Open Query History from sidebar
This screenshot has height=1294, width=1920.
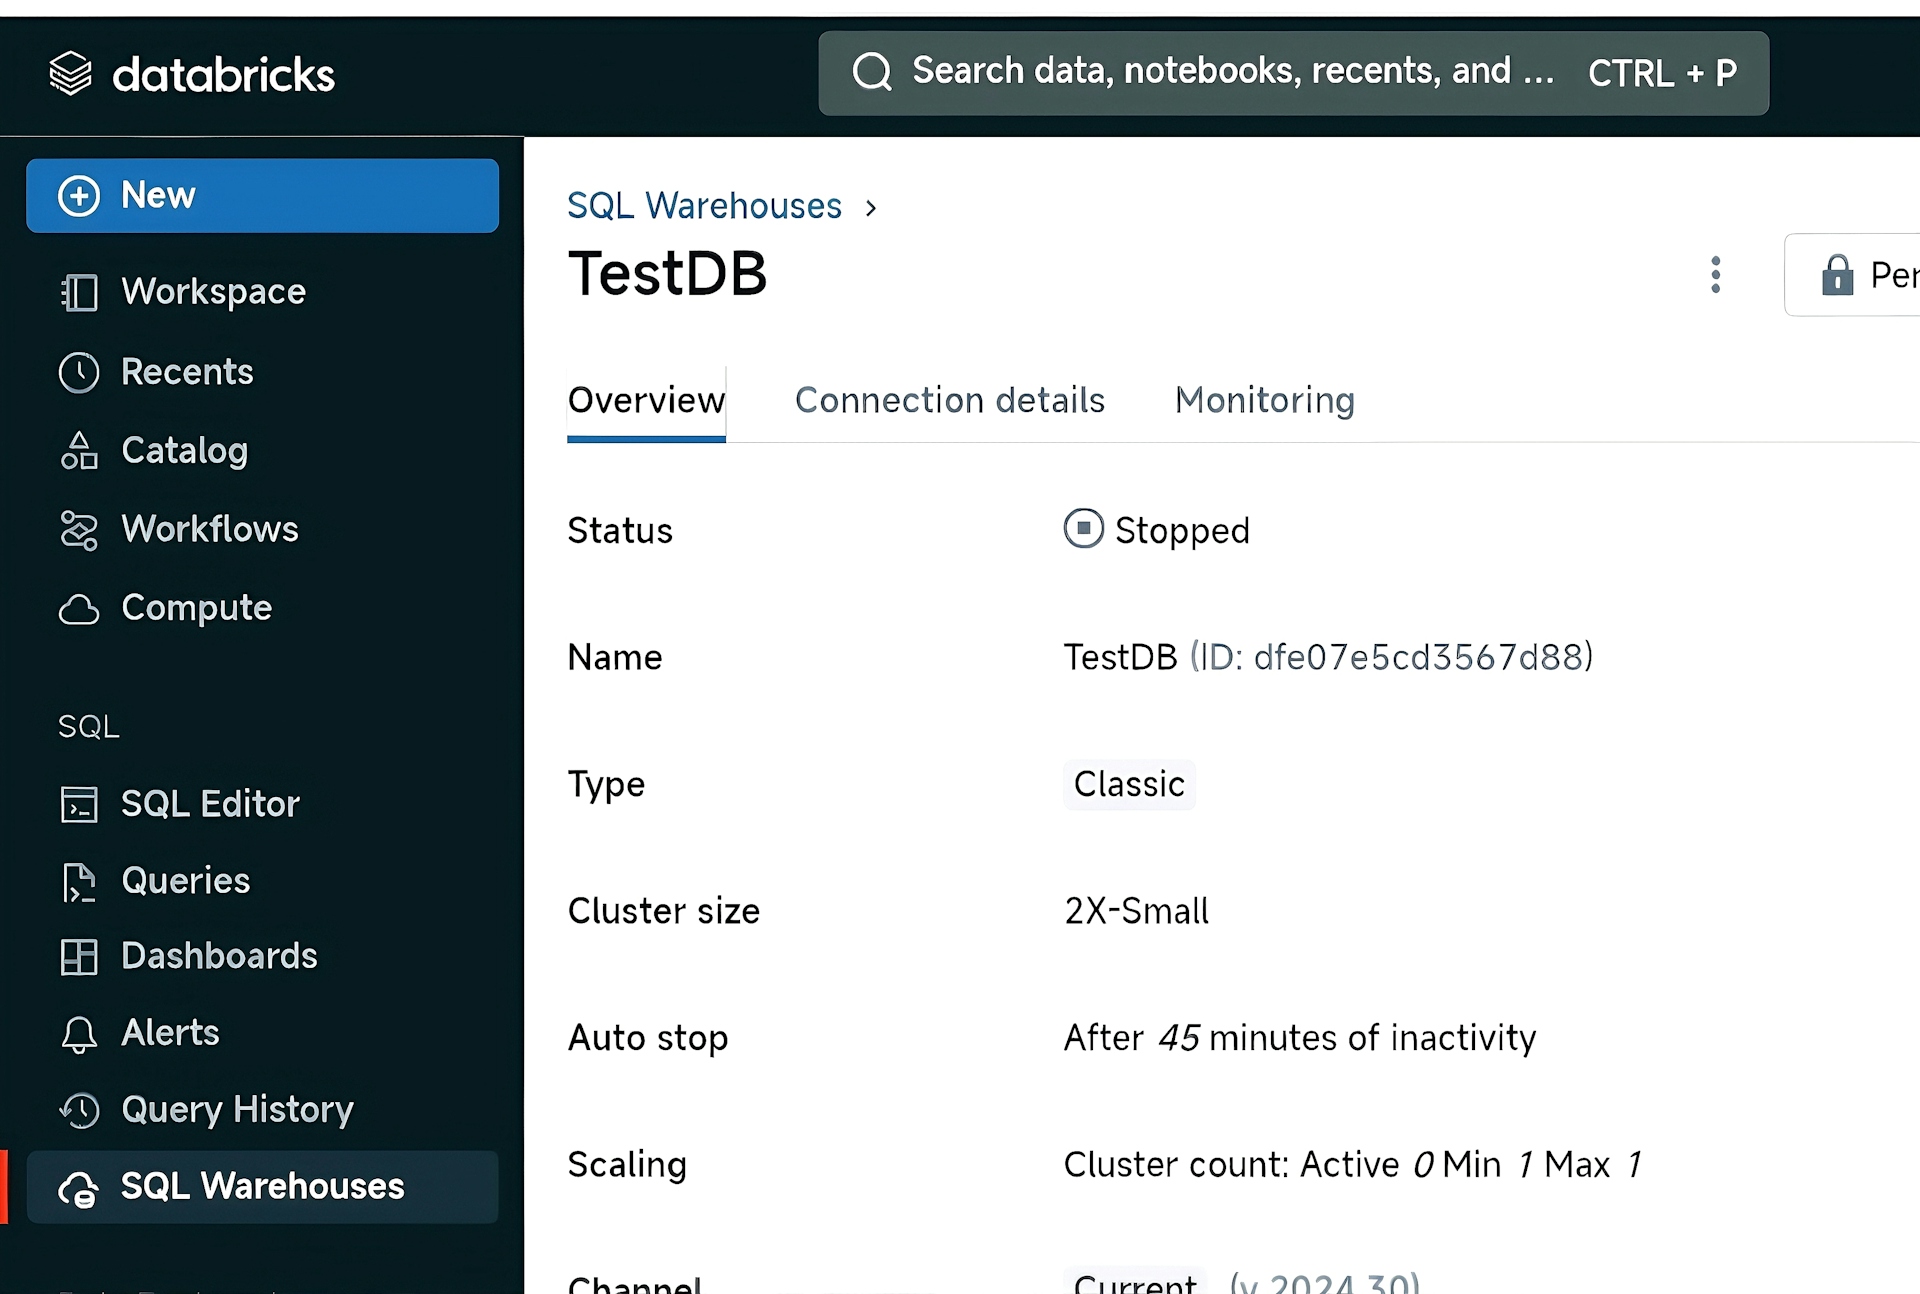[x=235, y=1109]
